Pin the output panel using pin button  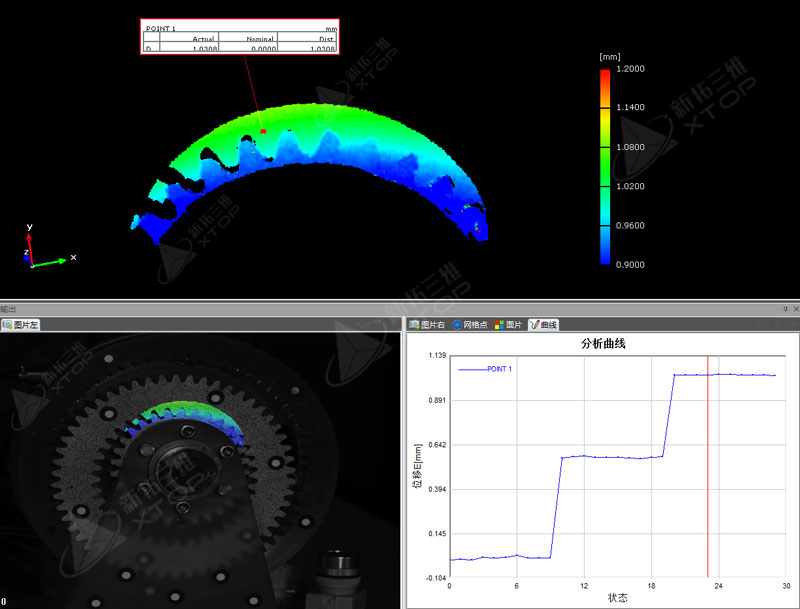pyautogui.click(x=784, y=310)
